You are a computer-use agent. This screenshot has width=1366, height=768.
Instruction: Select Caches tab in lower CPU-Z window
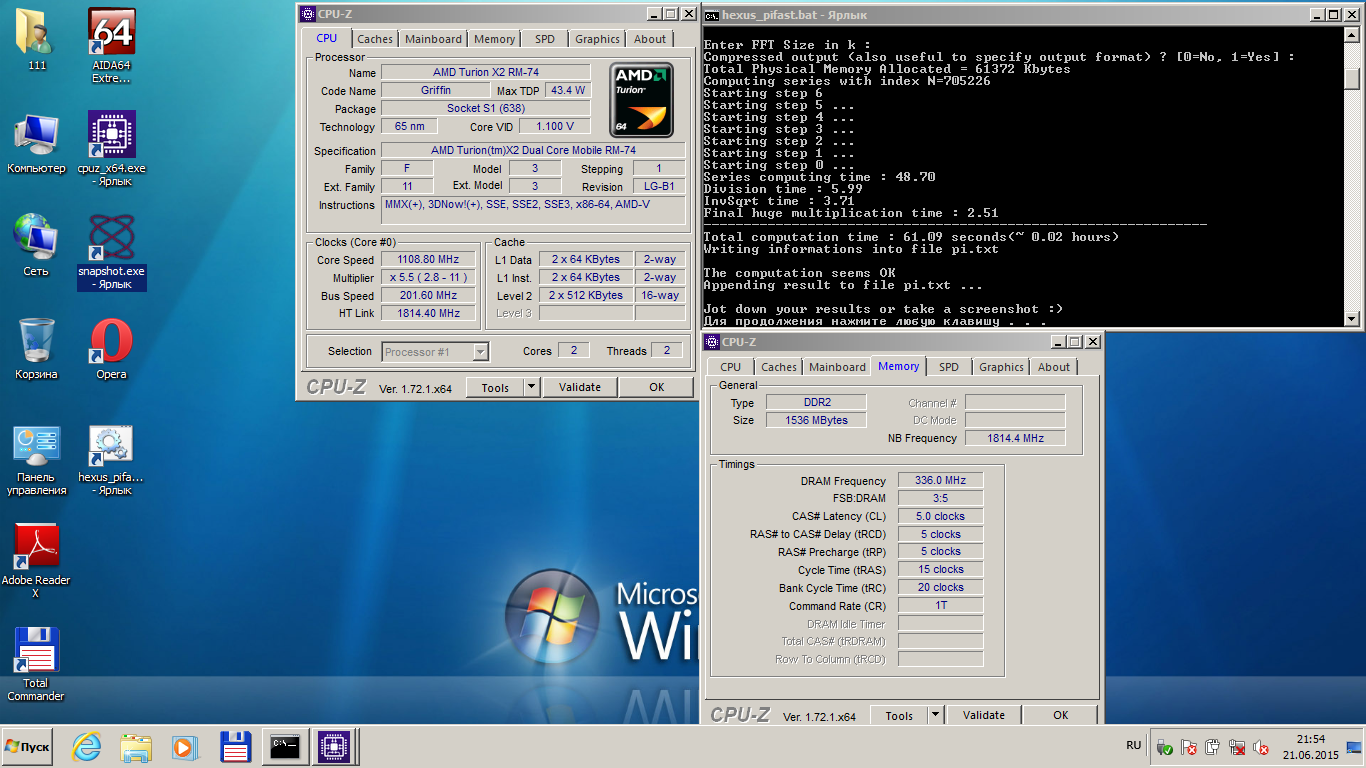[779, 367]
